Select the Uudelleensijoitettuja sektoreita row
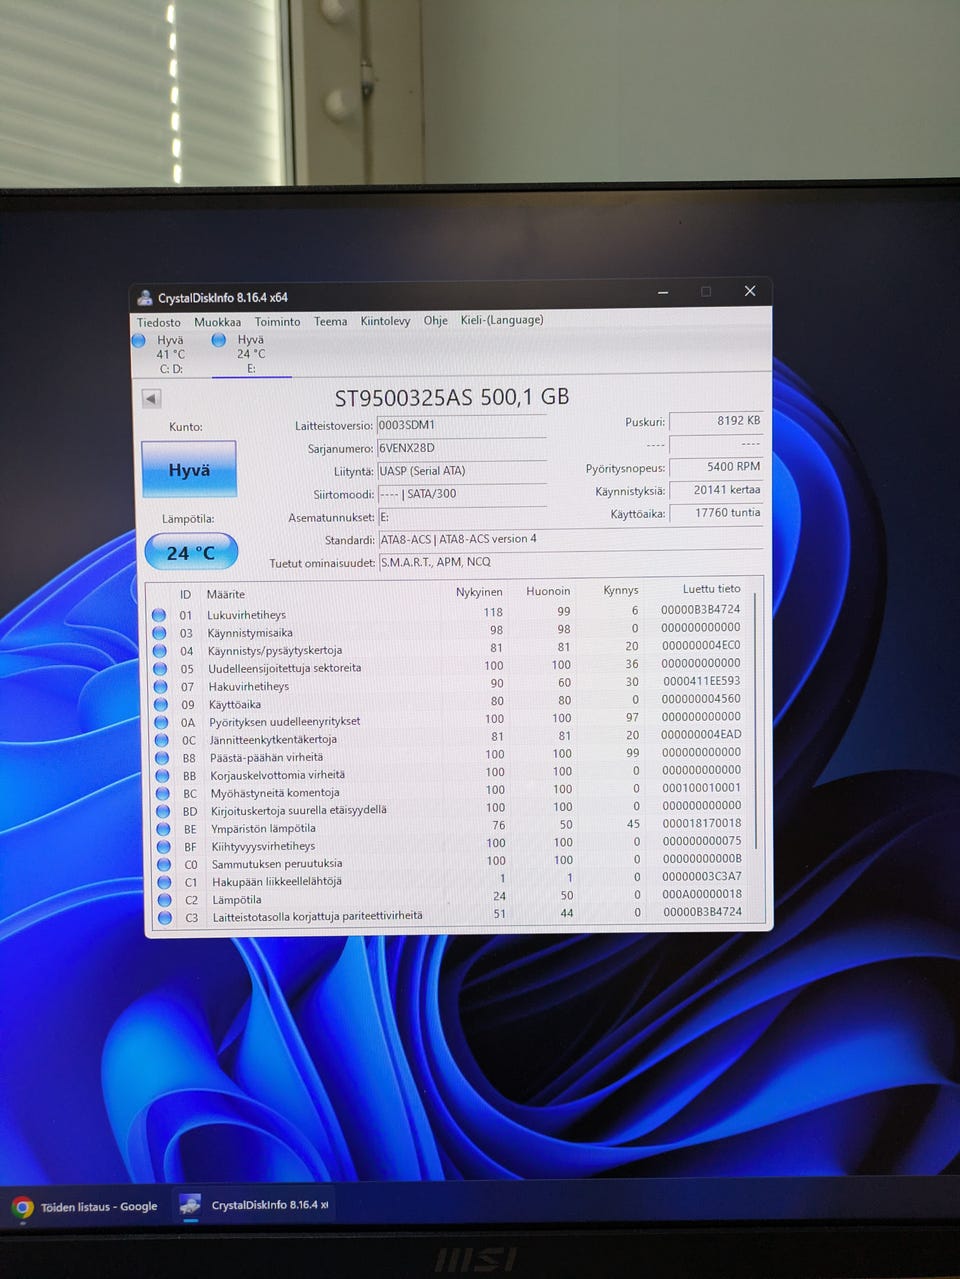Screen dimensions: 960x1279 pyautogui.click(x=285, y=668)
